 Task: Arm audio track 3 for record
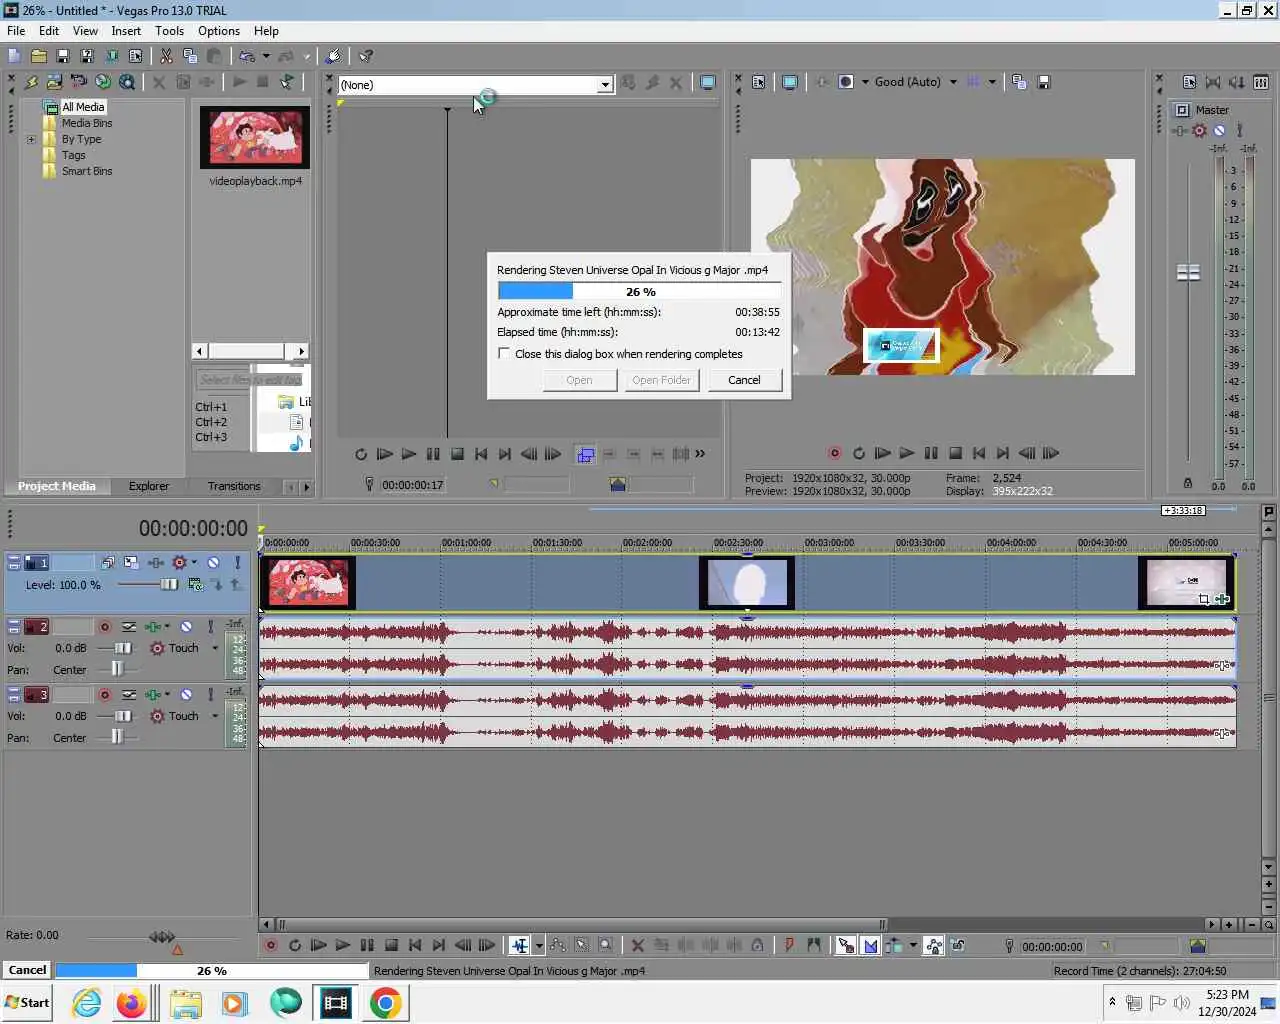(104, 695)
